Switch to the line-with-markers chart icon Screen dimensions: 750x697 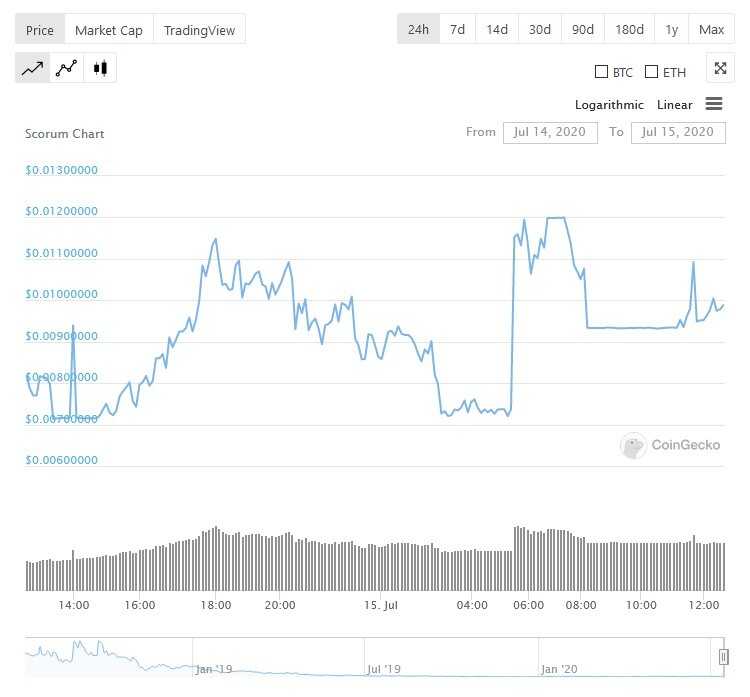pos(66,68)
